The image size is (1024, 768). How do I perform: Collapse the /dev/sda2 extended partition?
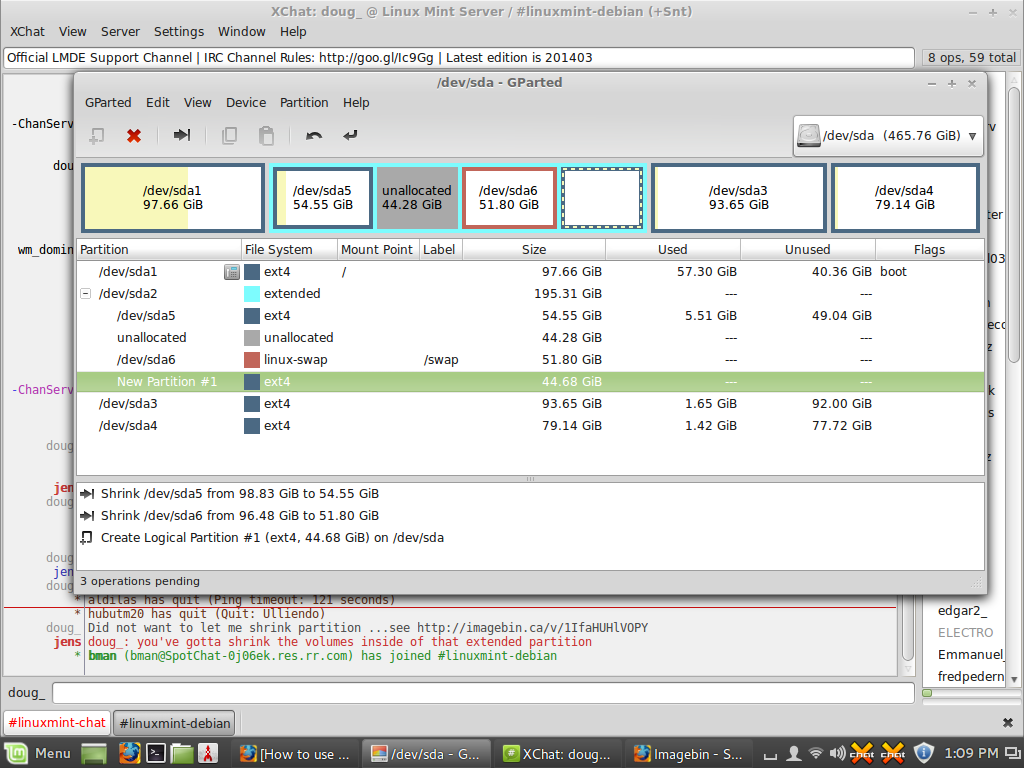coord(86,294)
